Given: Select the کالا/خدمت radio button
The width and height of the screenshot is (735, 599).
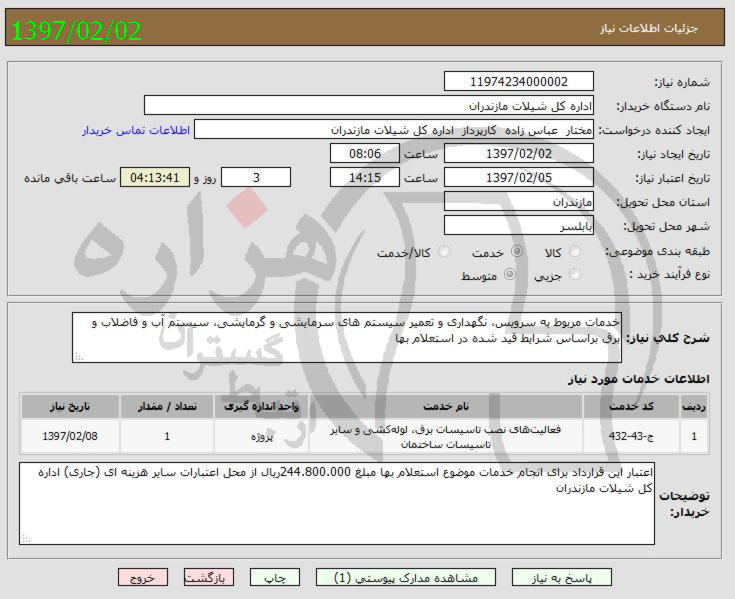Looking at the screenshot, I should (443, 252).
